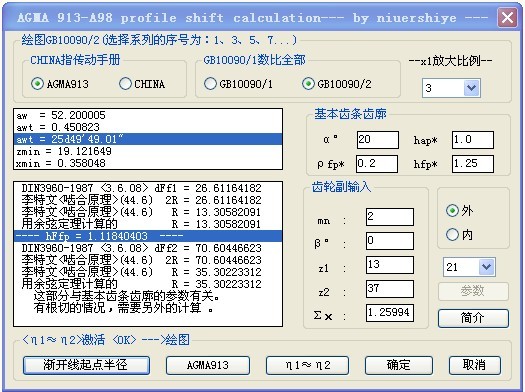Viewport: 525px width, 392px height.
Task: Select the 'aw = 52.200005' row
Action: (x=148, y=115)
